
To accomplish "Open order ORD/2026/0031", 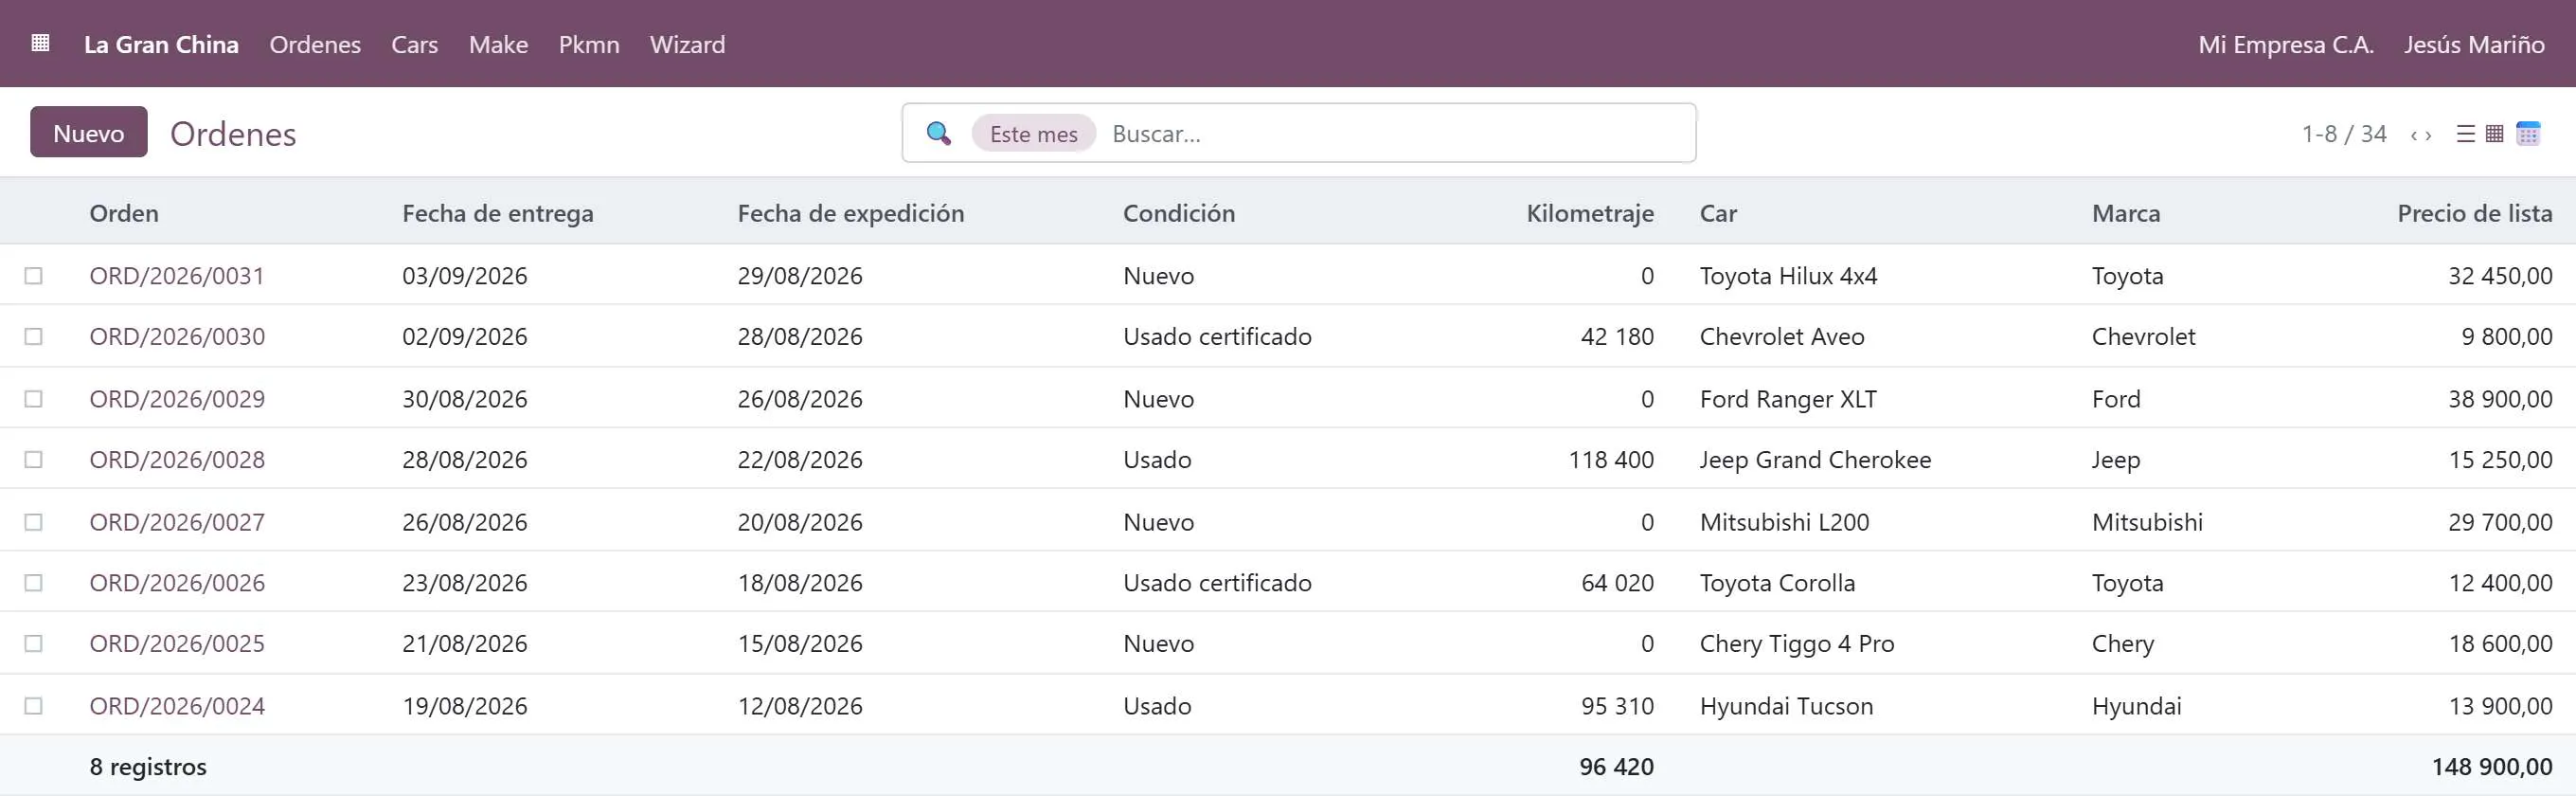I will point(177,275).
